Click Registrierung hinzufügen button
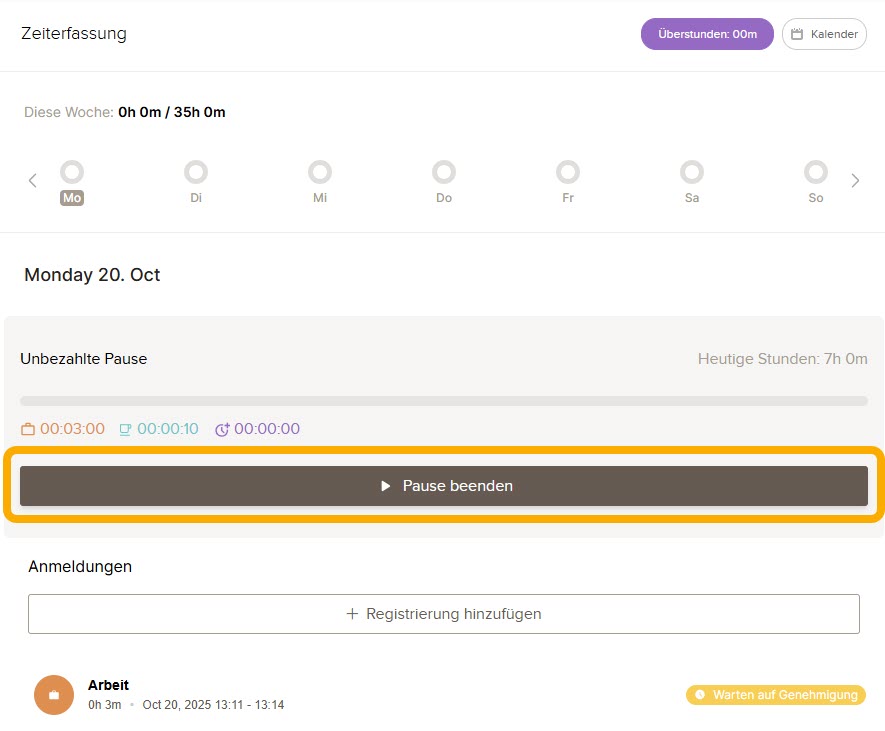This screenshot has height=731, width=885. click(x=444, y=614)
